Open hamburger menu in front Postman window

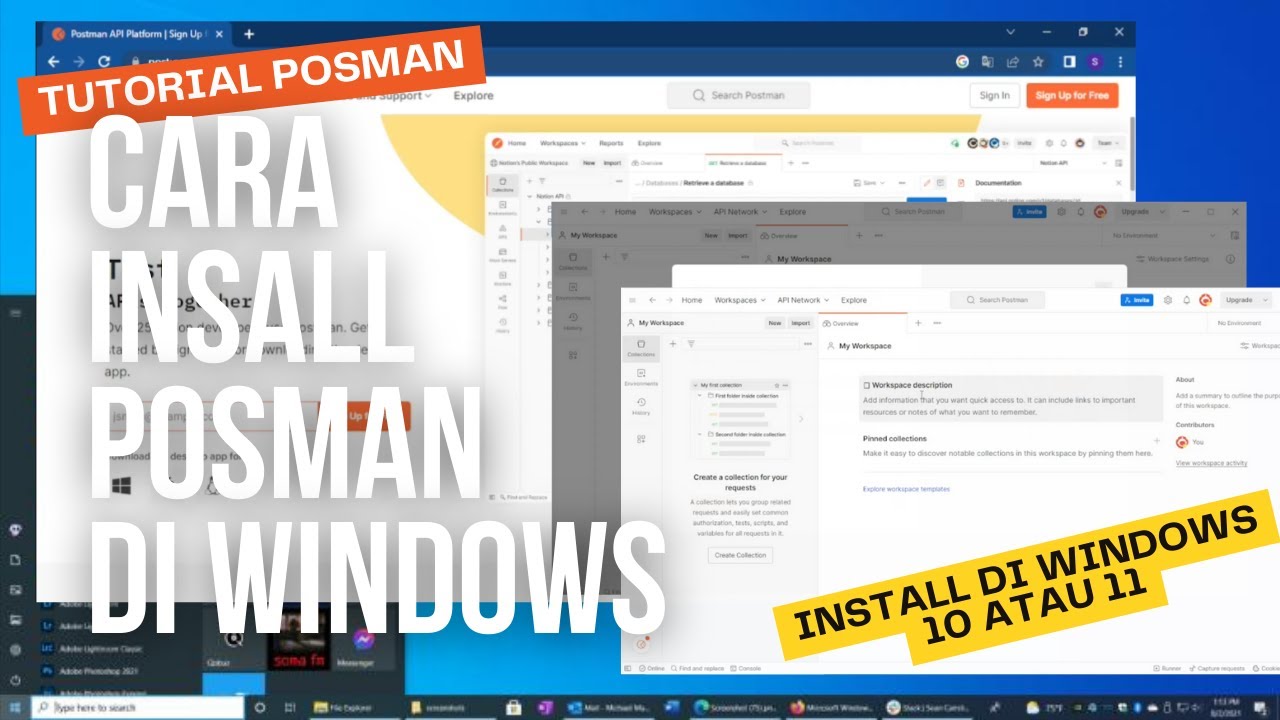(x=632, y=300)
